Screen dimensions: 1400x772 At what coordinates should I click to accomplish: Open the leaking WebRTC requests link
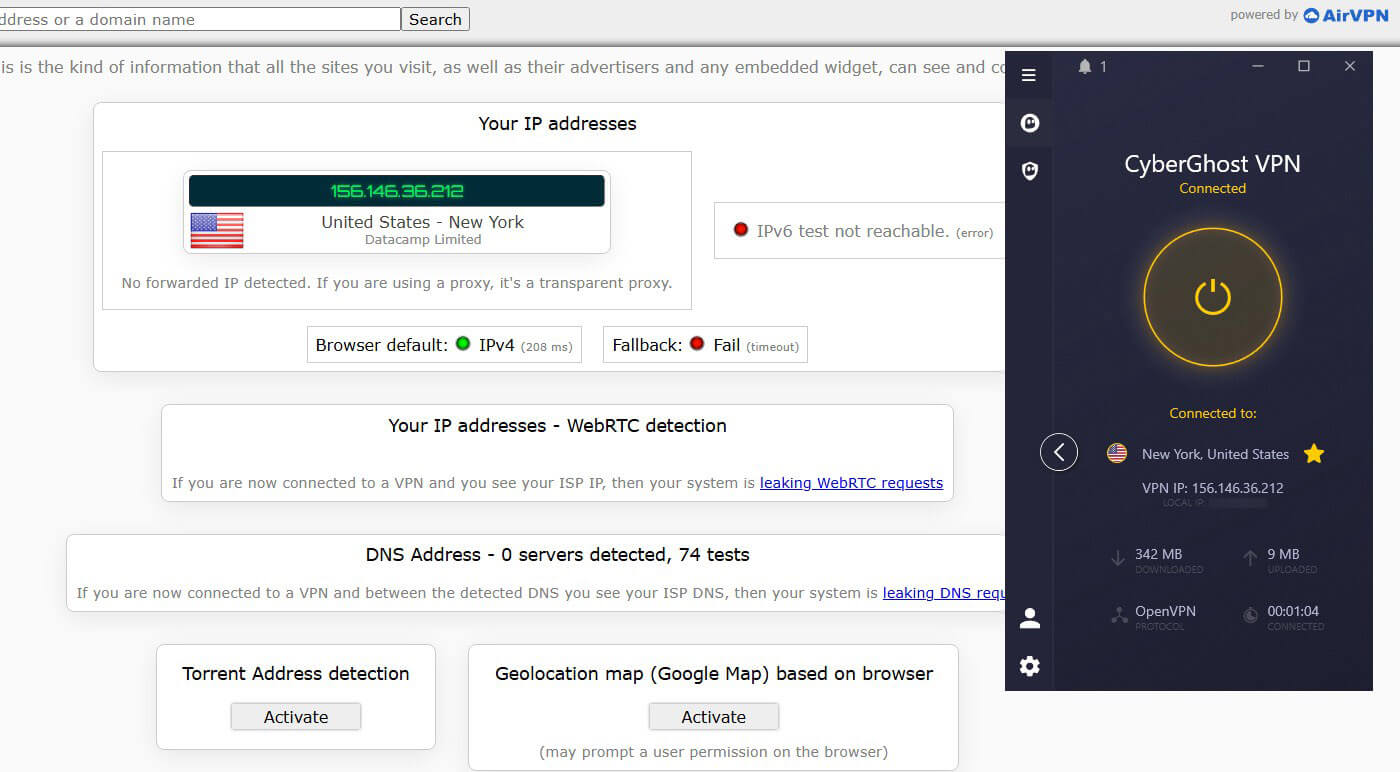851,483
